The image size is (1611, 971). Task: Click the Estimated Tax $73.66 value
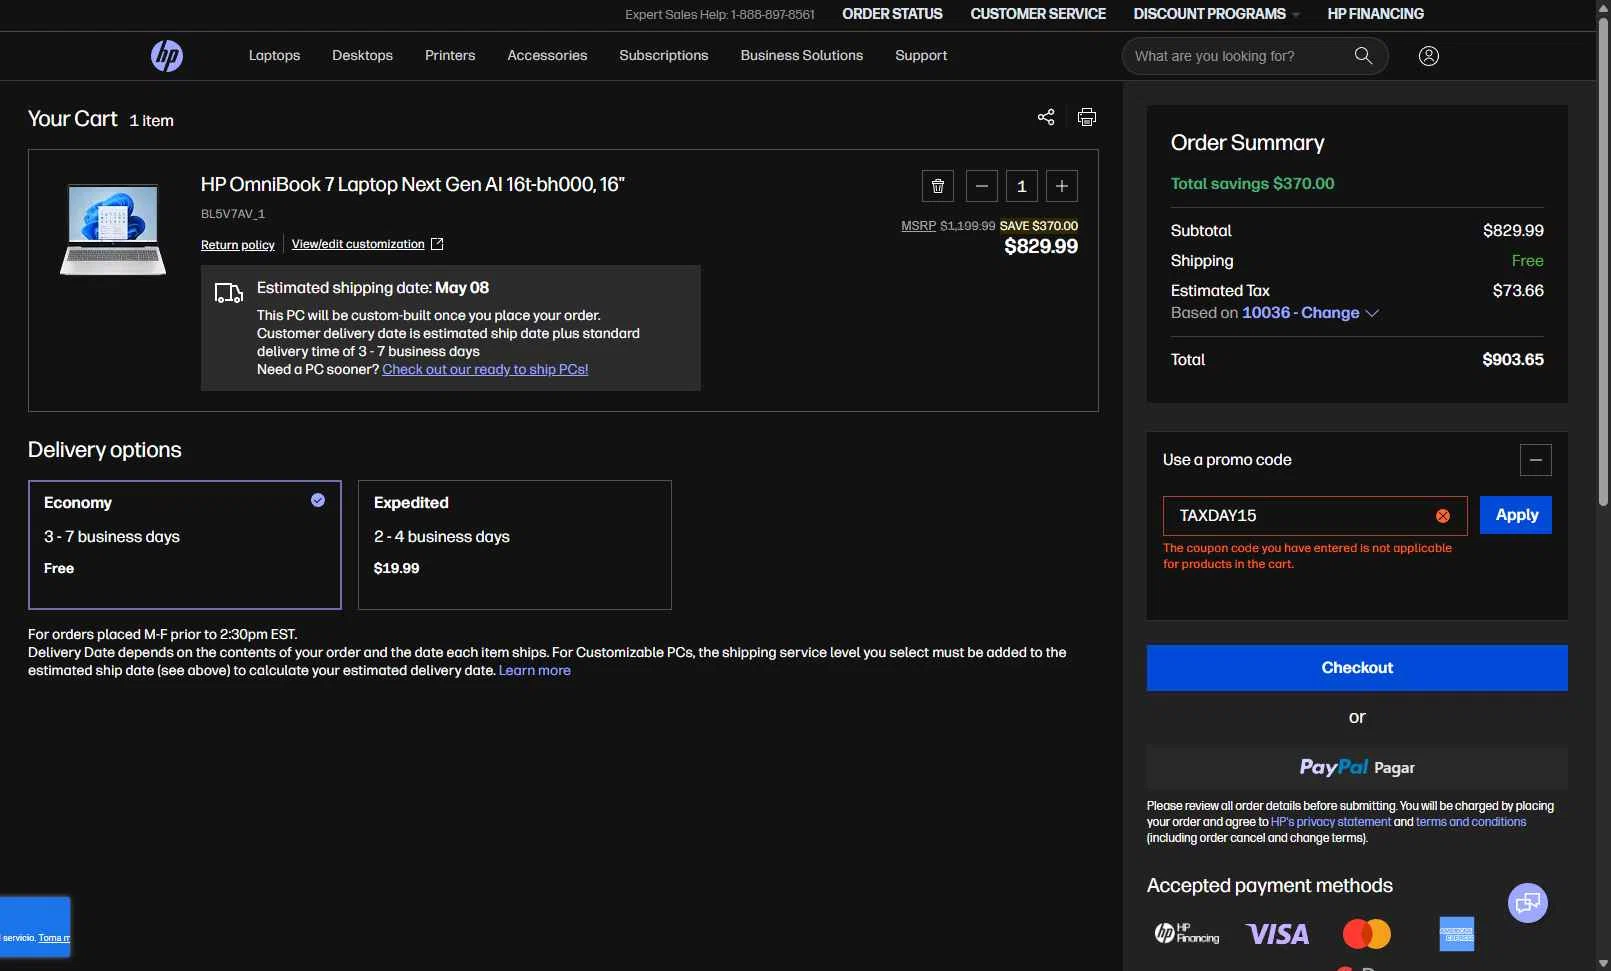click(1518, 291)
